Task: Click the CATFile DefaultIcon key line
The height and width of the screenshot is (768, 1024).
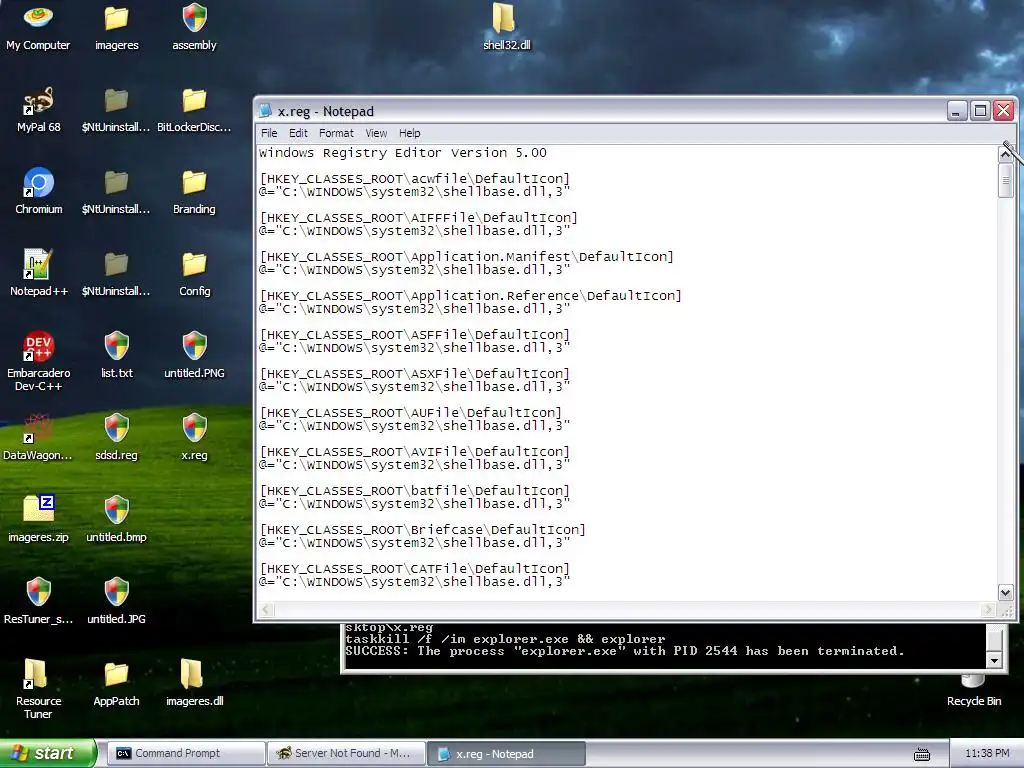Action: pos(415,569)
